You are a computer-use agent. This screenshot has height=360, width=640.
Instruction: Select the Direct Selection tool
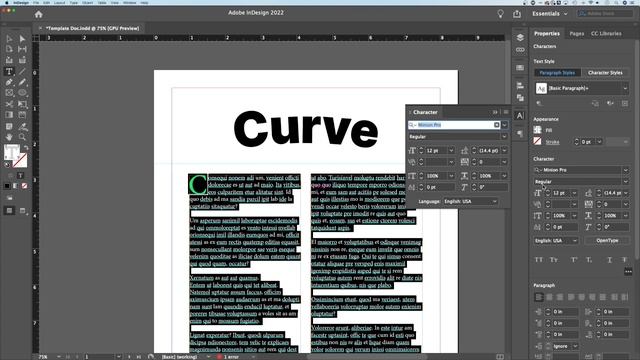tap(22, 39)
